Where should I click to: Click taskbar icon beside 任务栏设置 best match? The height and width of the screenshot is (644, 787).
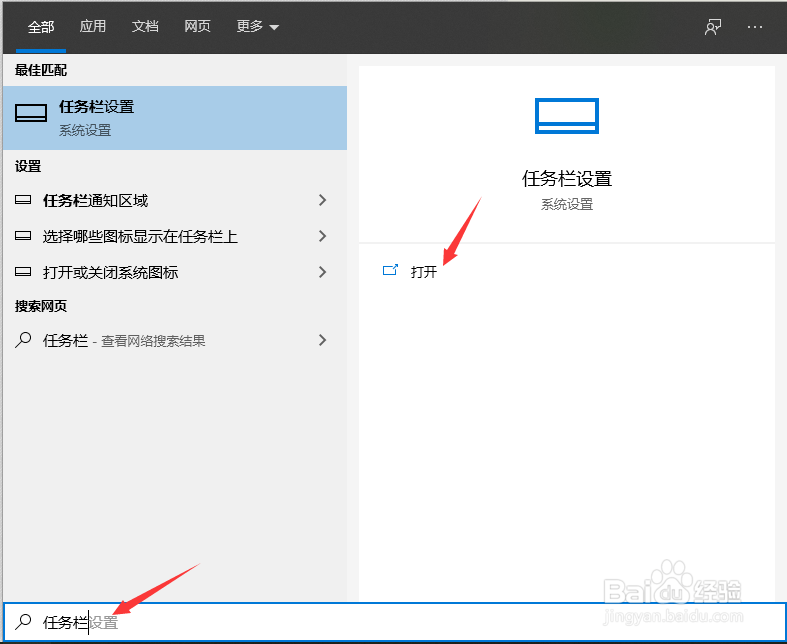31,113
